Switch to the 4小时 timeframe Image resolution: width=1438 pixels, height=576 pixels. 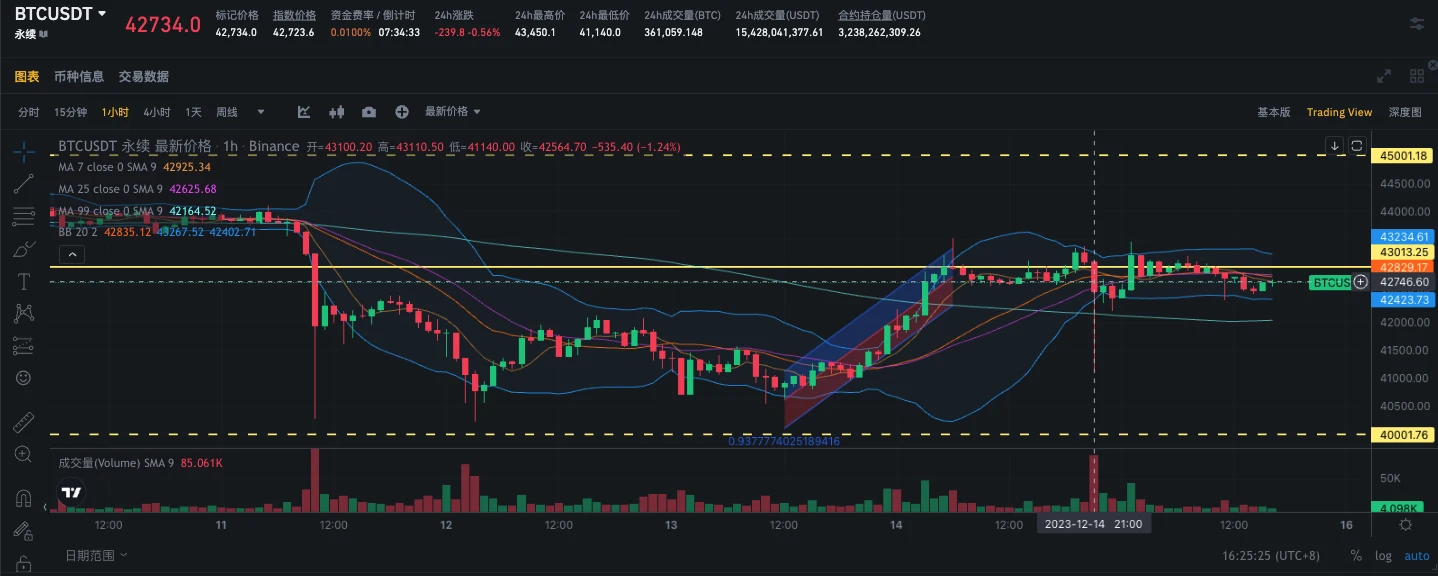pyautogui.click(x=156, y=112)
